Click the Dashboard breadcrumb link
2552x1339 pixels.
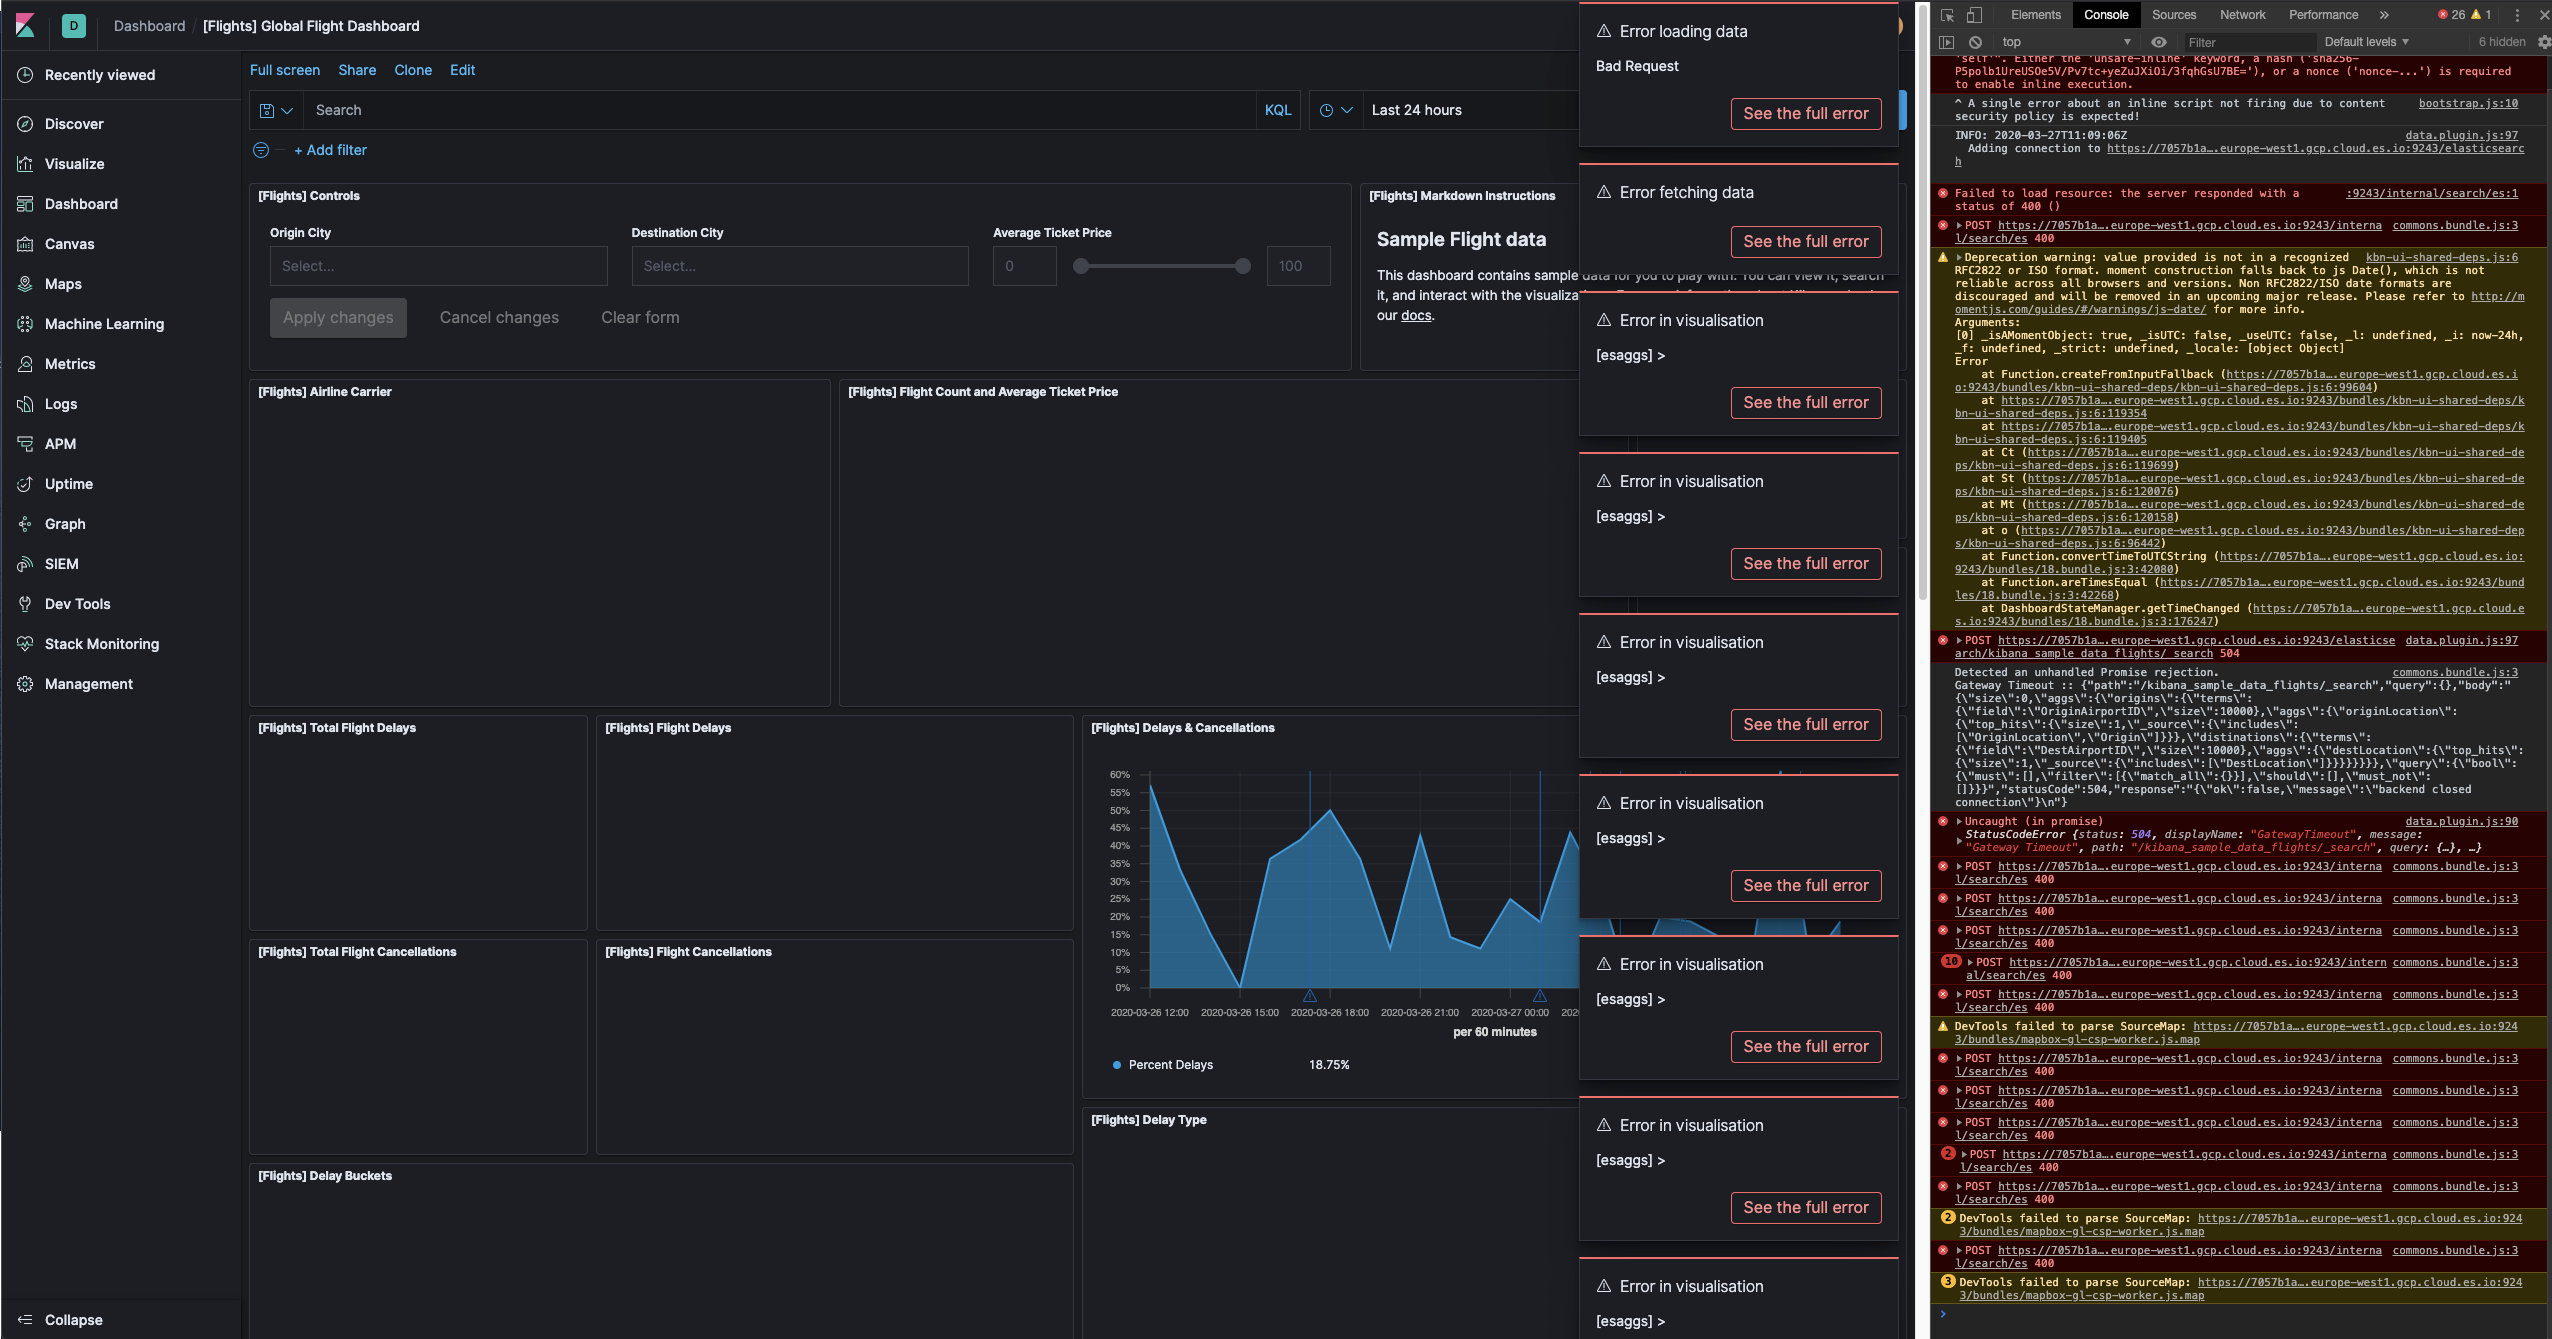(149, 26)
